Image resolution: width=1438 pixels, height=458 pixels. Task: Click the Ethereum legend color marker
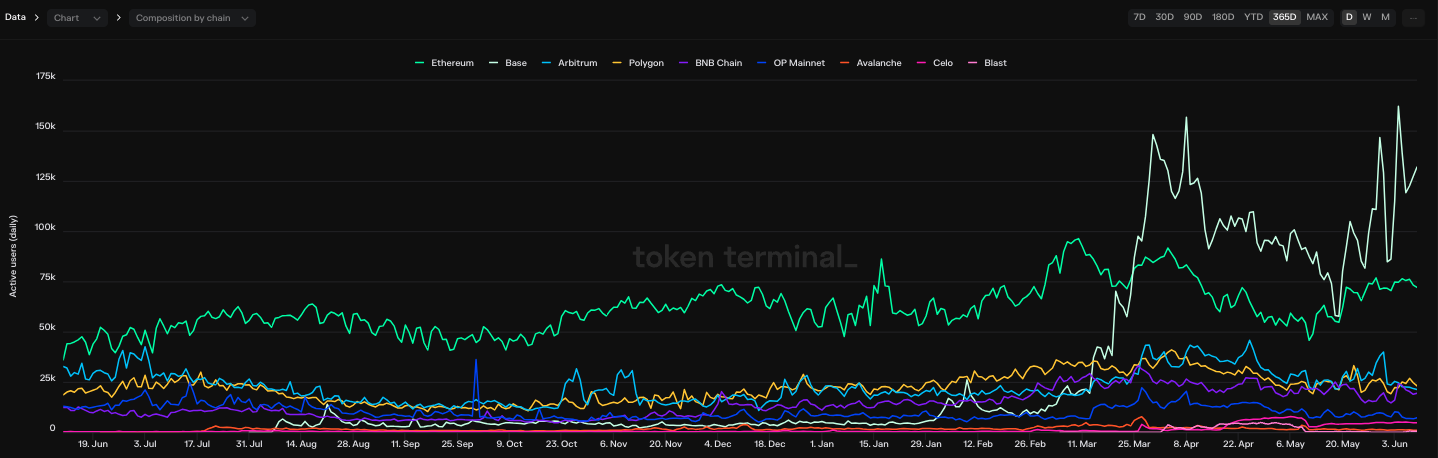(x=420, y=63)
